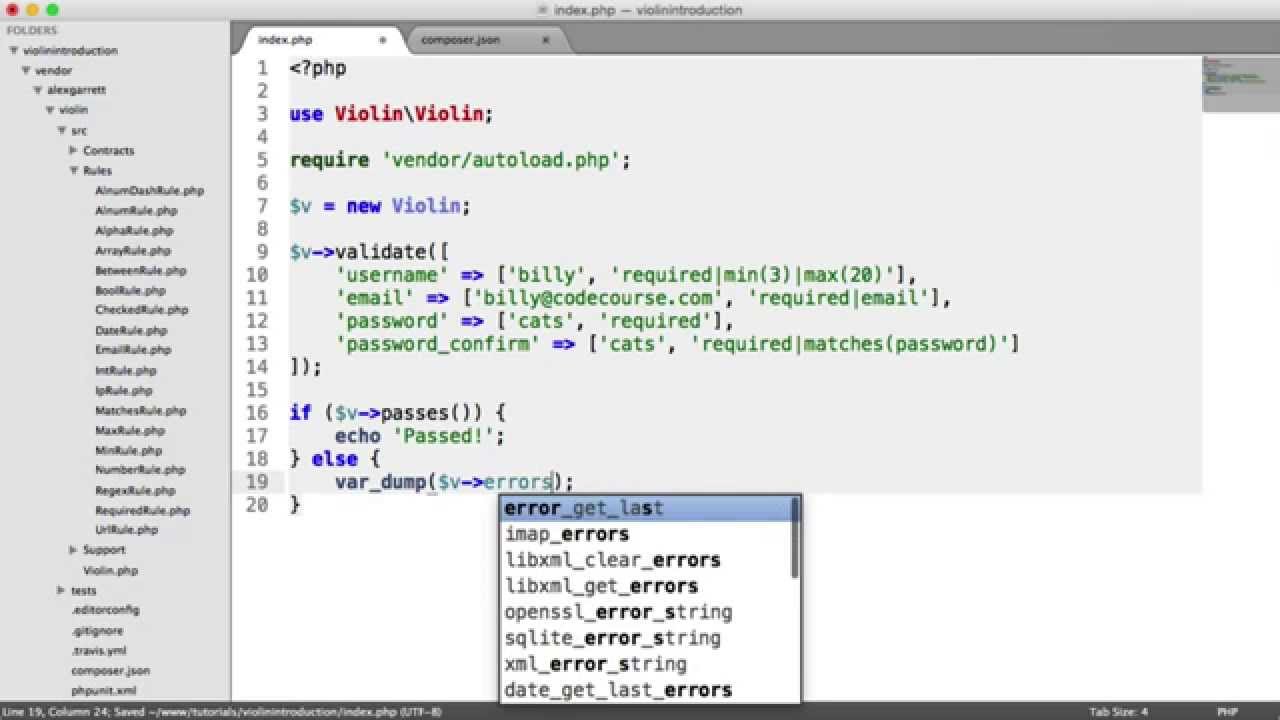Viewport: 1280px width, 720px height.
Task: Click the autocomplete popup scrollbar thumb
Action: [796, 538]
